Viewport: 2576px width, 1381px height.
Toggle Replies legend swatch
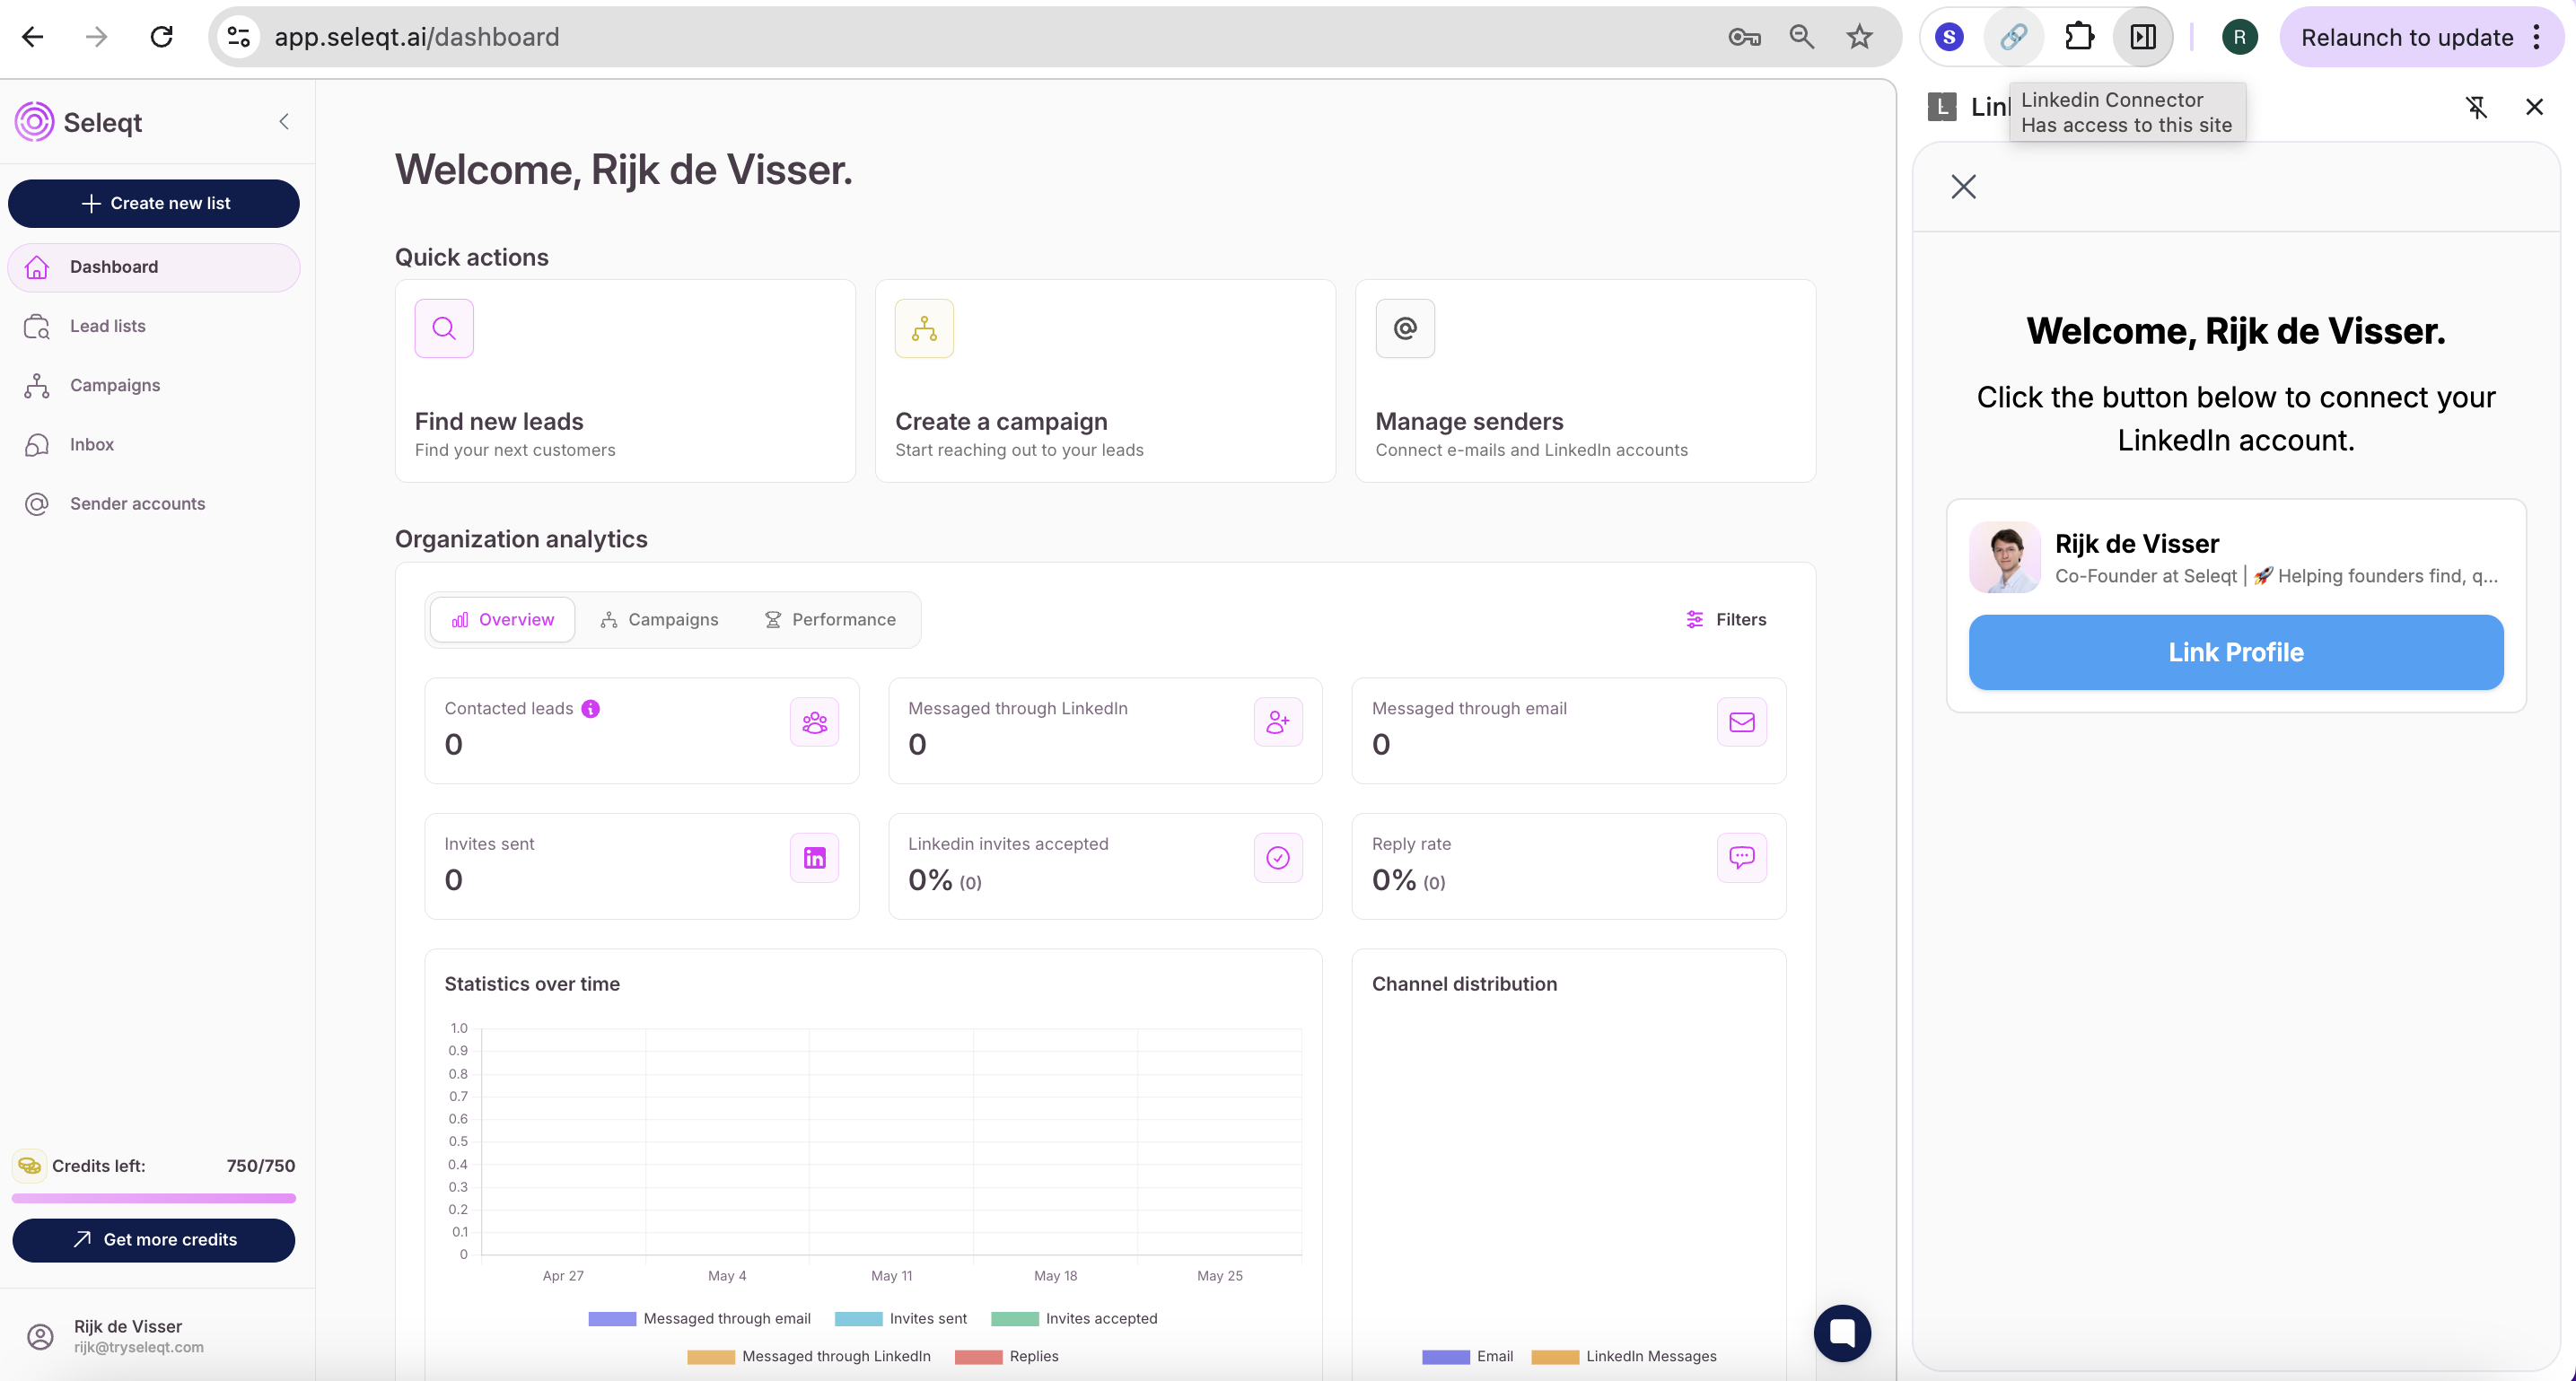click(978, 1356)
